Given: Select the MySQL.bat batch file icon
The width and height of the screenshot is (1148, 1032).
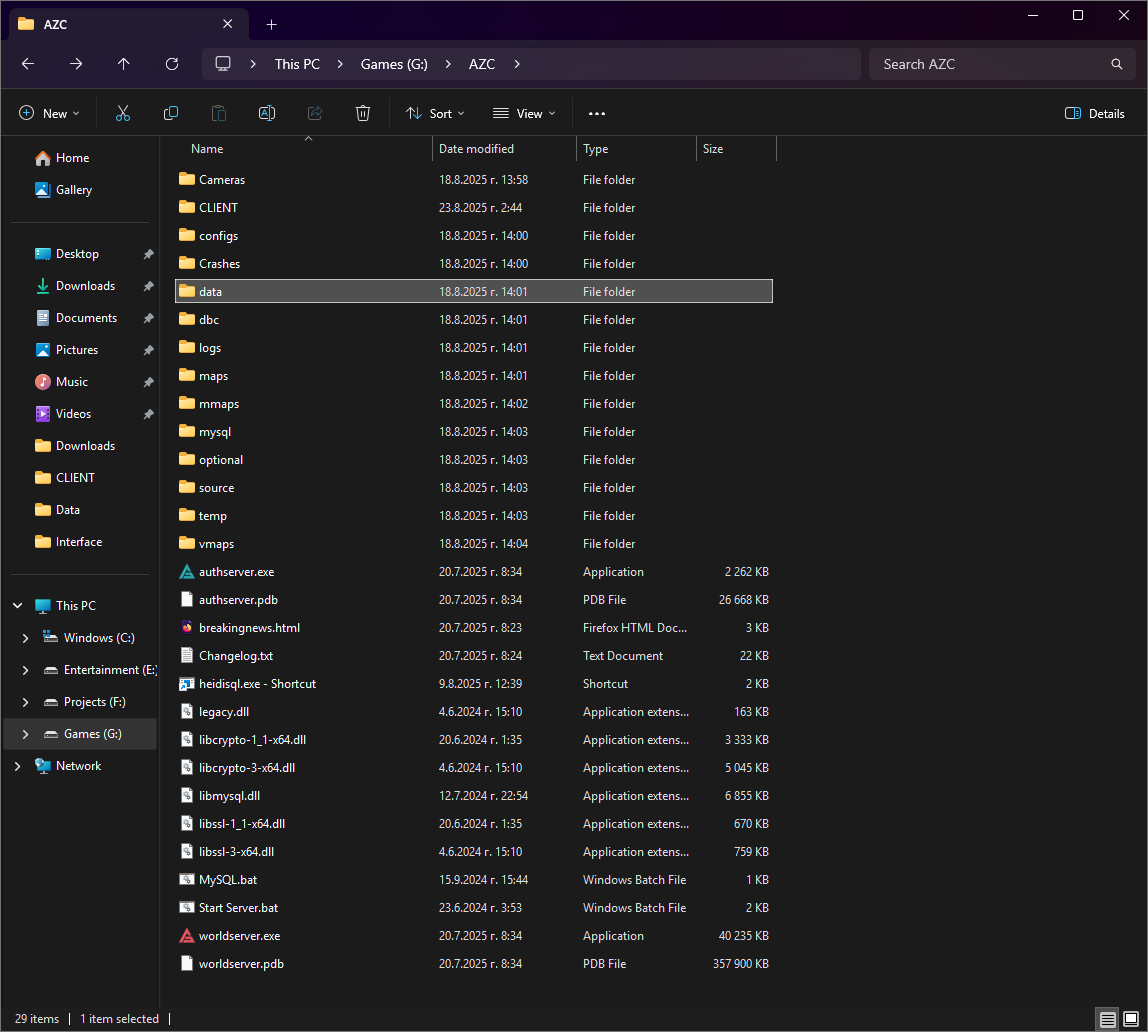Looking at the screenshot, I should 187,880.
